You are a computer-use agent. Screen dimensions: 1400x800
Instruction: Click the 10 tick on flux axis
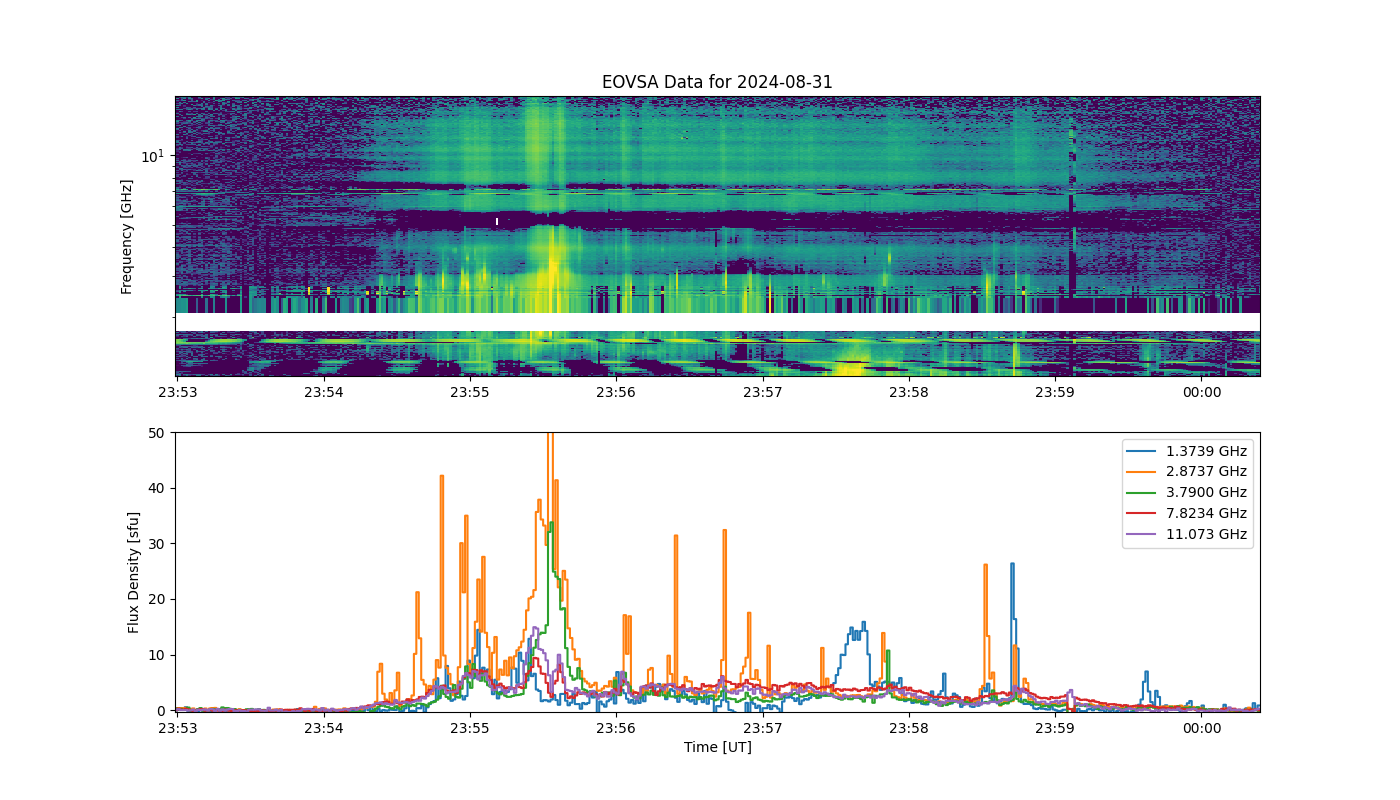coord(157,655)
